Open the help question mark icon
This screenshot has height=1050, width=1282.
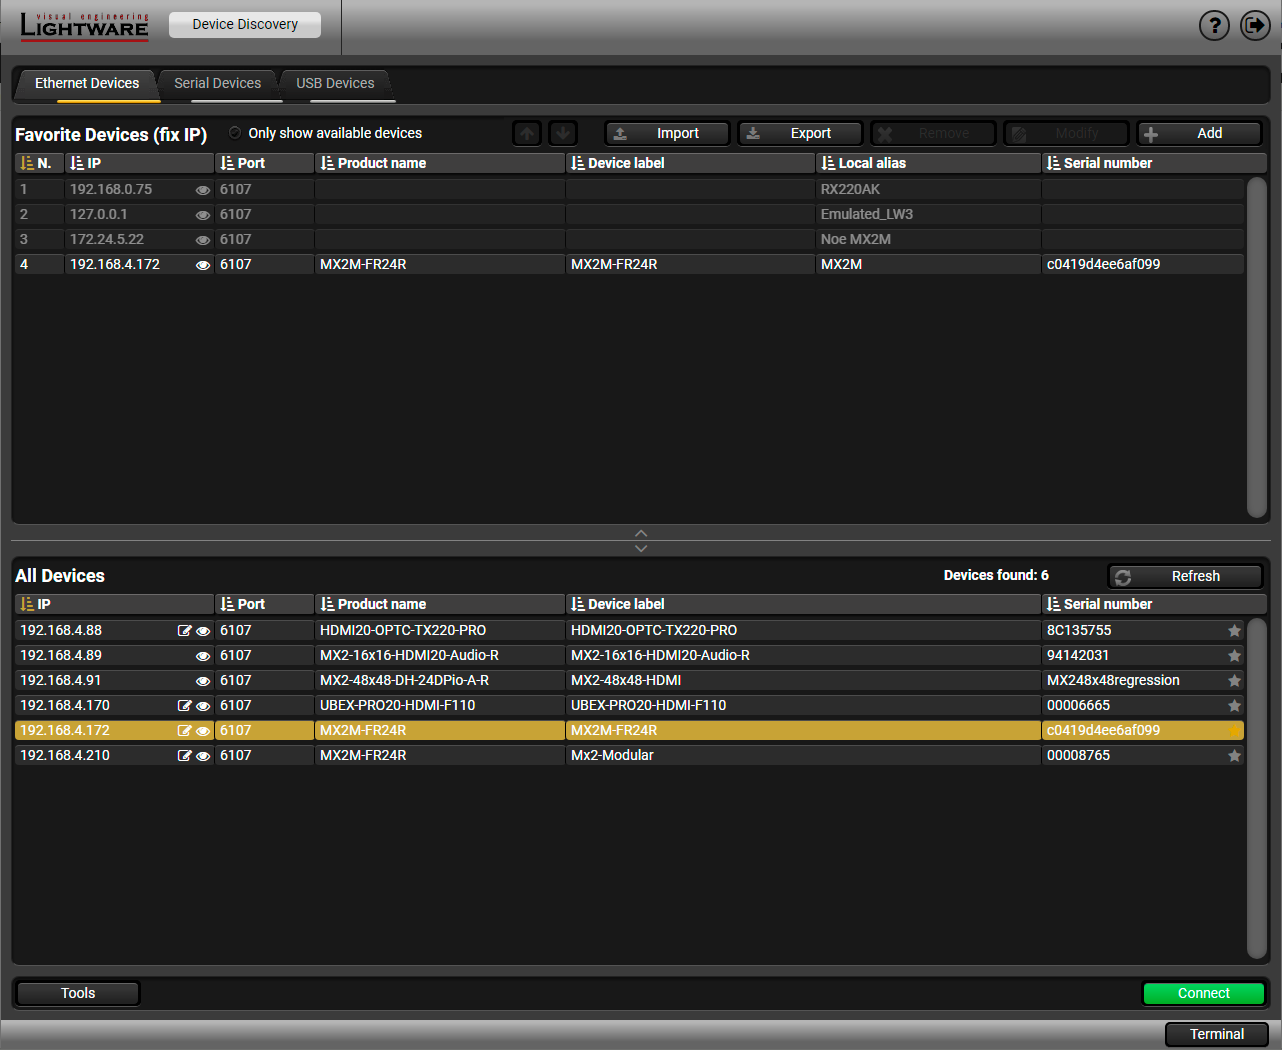click(1214, 25)
